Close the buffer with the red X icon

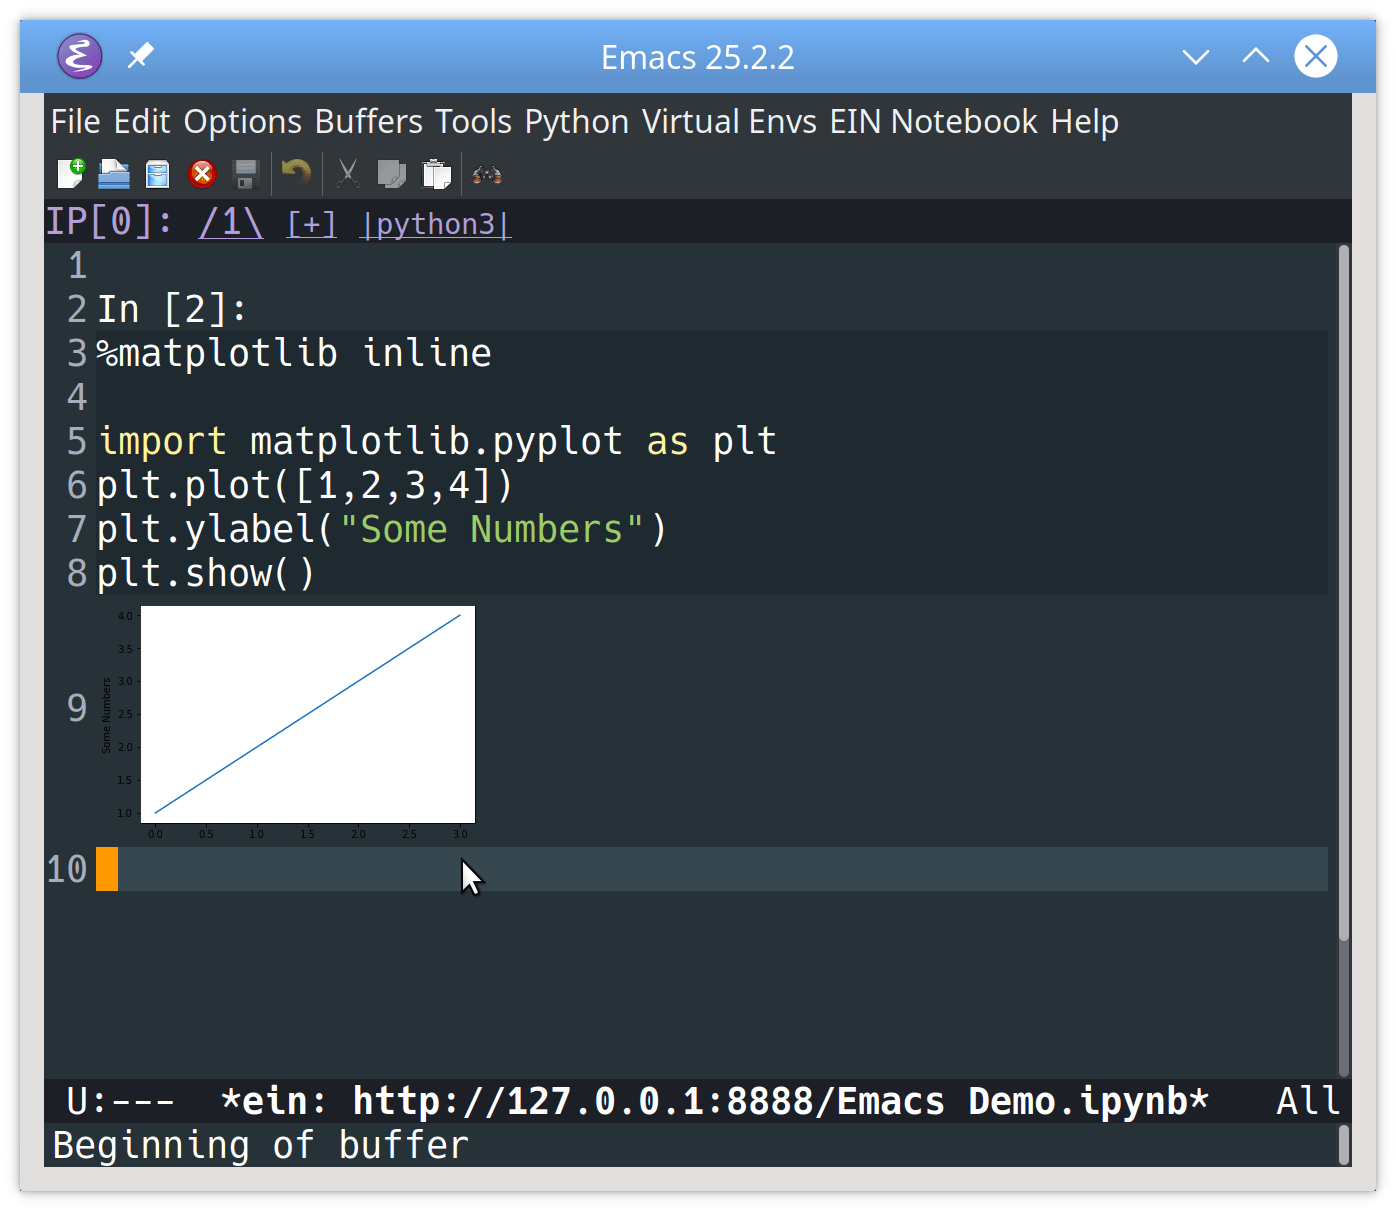coord(202,173)
